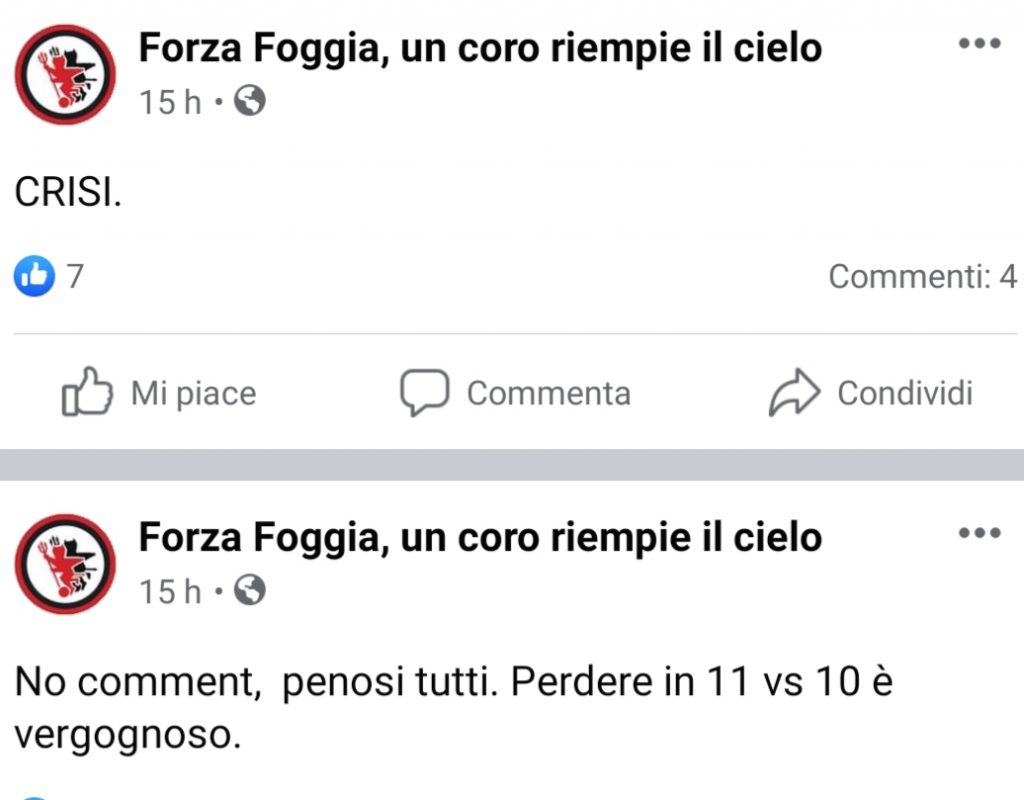Click the Condividi share arrow icon

point(796,392)
